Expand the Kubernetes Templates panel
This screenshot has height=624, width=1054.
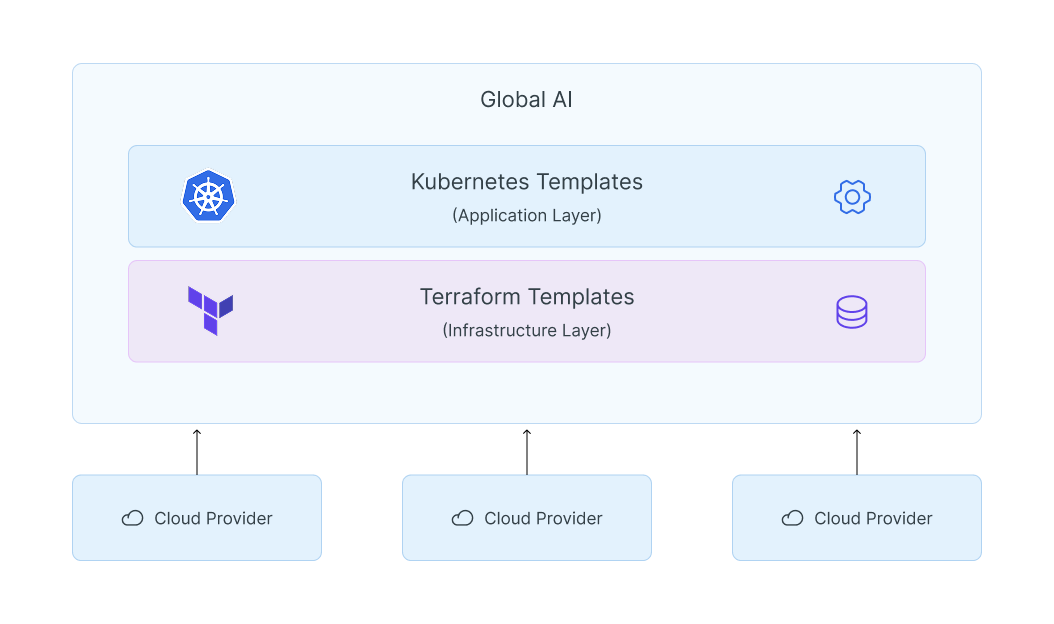tap(527, 182)
